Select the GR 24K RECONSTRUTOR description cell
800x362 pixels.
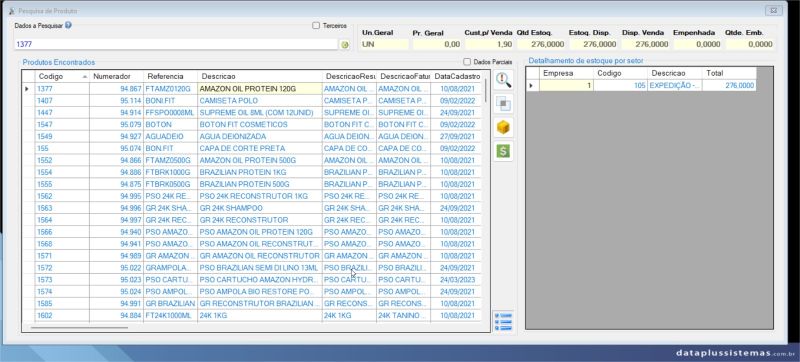pyautogui.click(x=260, y=220)
